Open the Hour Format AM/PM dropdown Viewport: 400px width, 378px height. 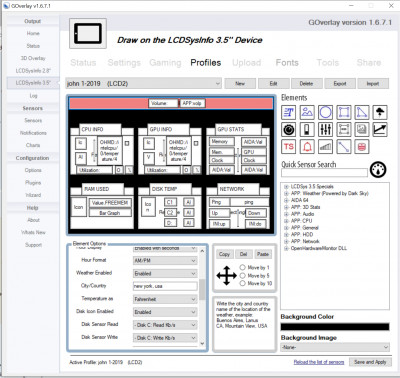(165, 261)
